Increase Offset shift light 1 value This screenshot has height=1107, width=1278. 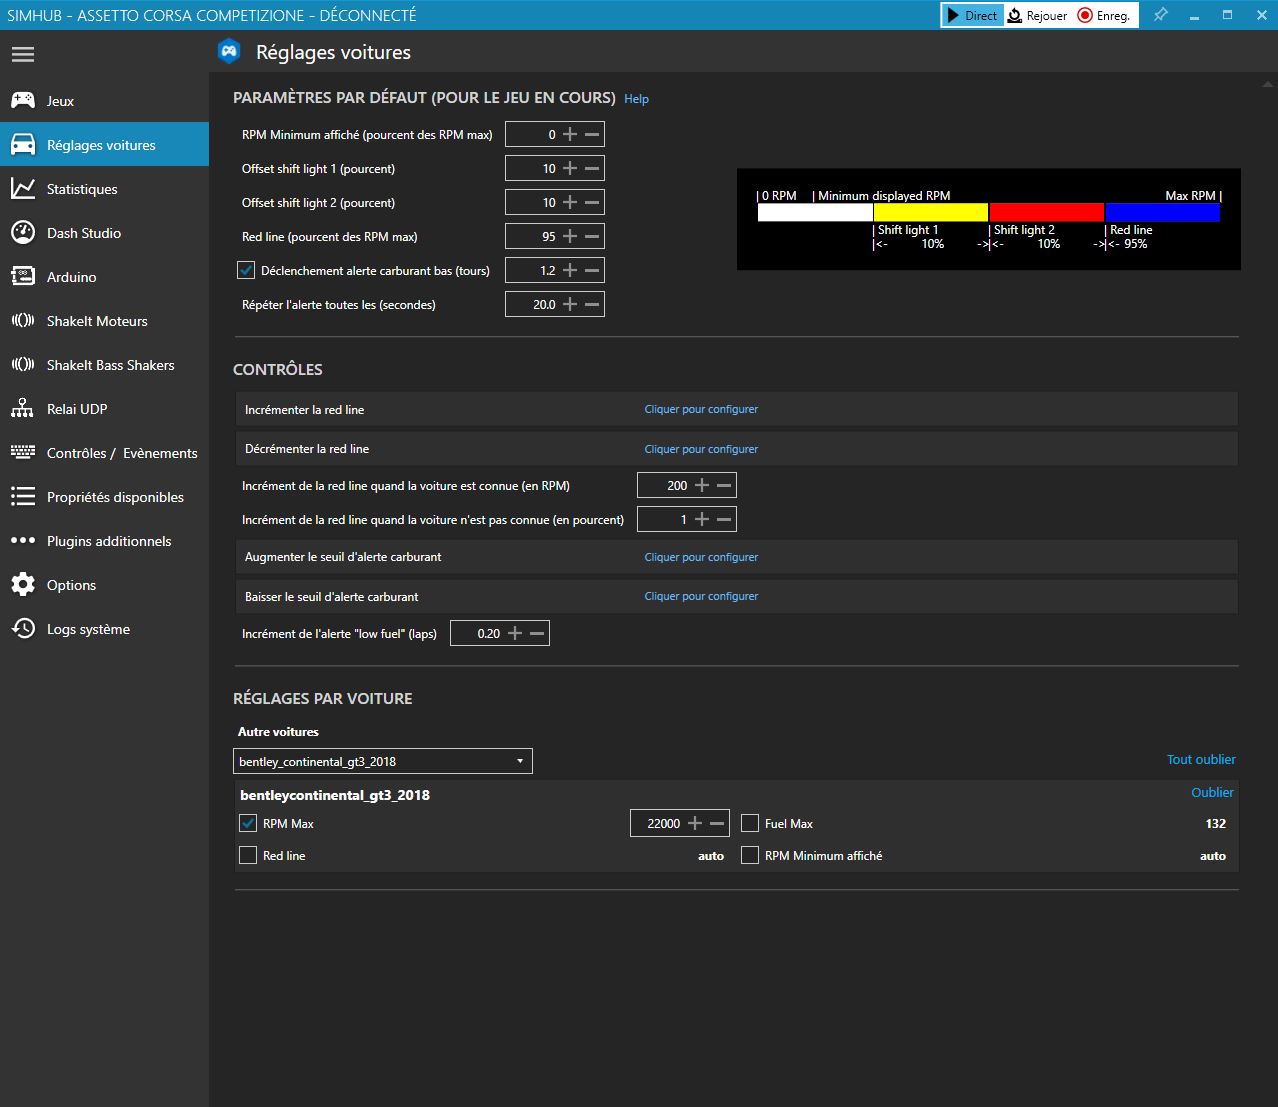click(x=570, y=168)
